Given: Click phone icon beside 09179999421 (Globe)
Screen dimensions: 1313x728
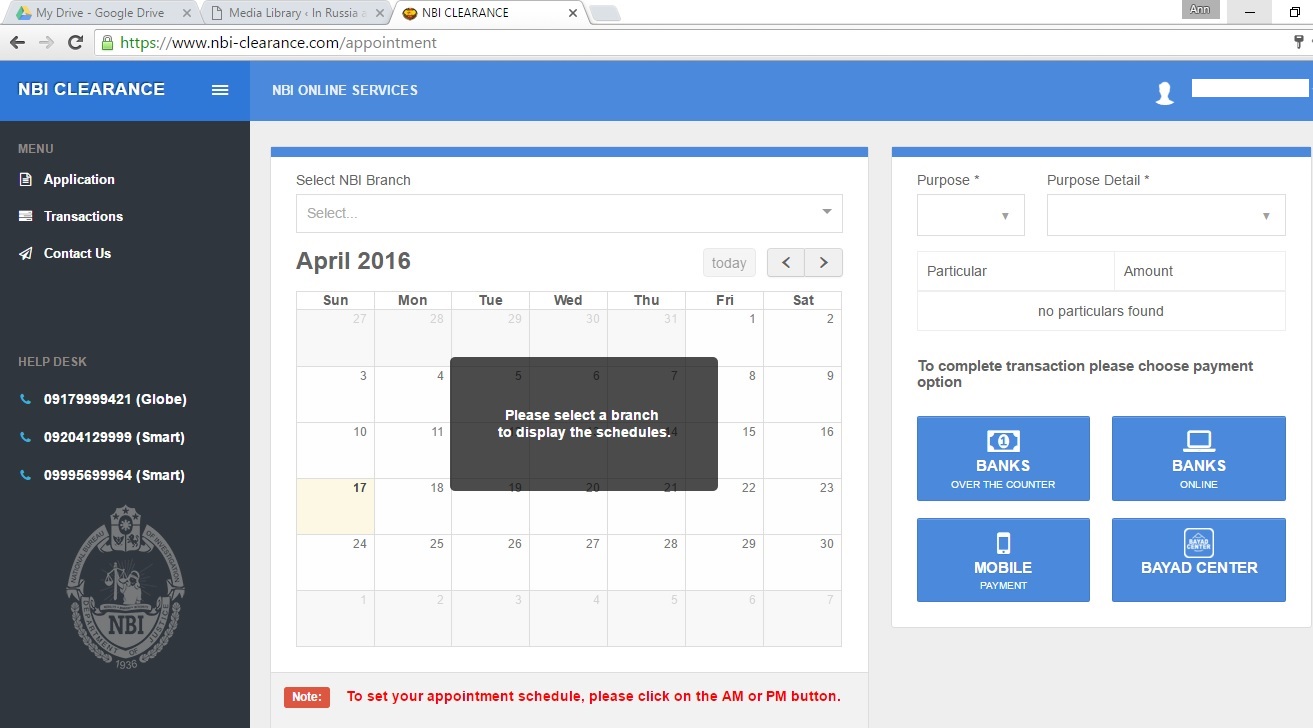Looking at the screenshot, I should tap(26, 400).
